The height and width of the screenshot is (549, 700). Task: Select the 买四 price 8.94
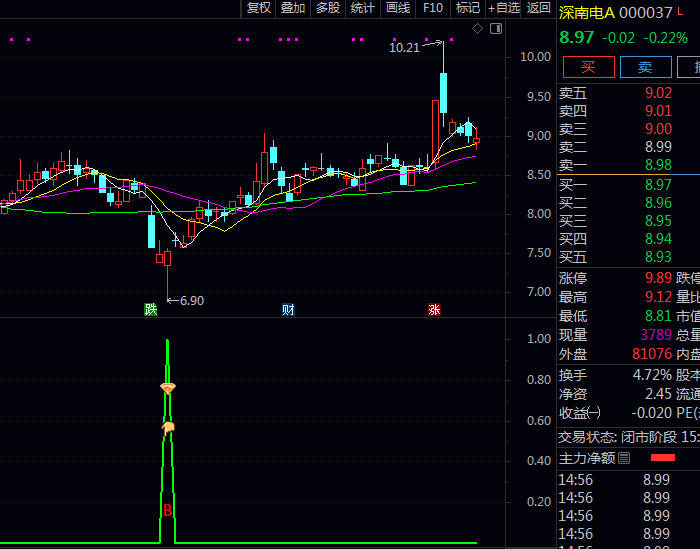pyautogui.click(x=658, y=239)
